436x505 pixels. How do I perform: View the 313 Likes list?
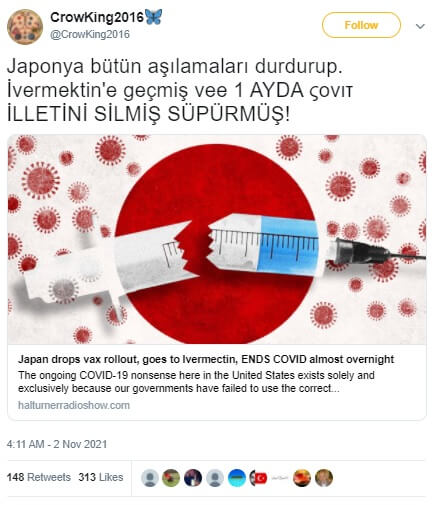click(101, 477)
